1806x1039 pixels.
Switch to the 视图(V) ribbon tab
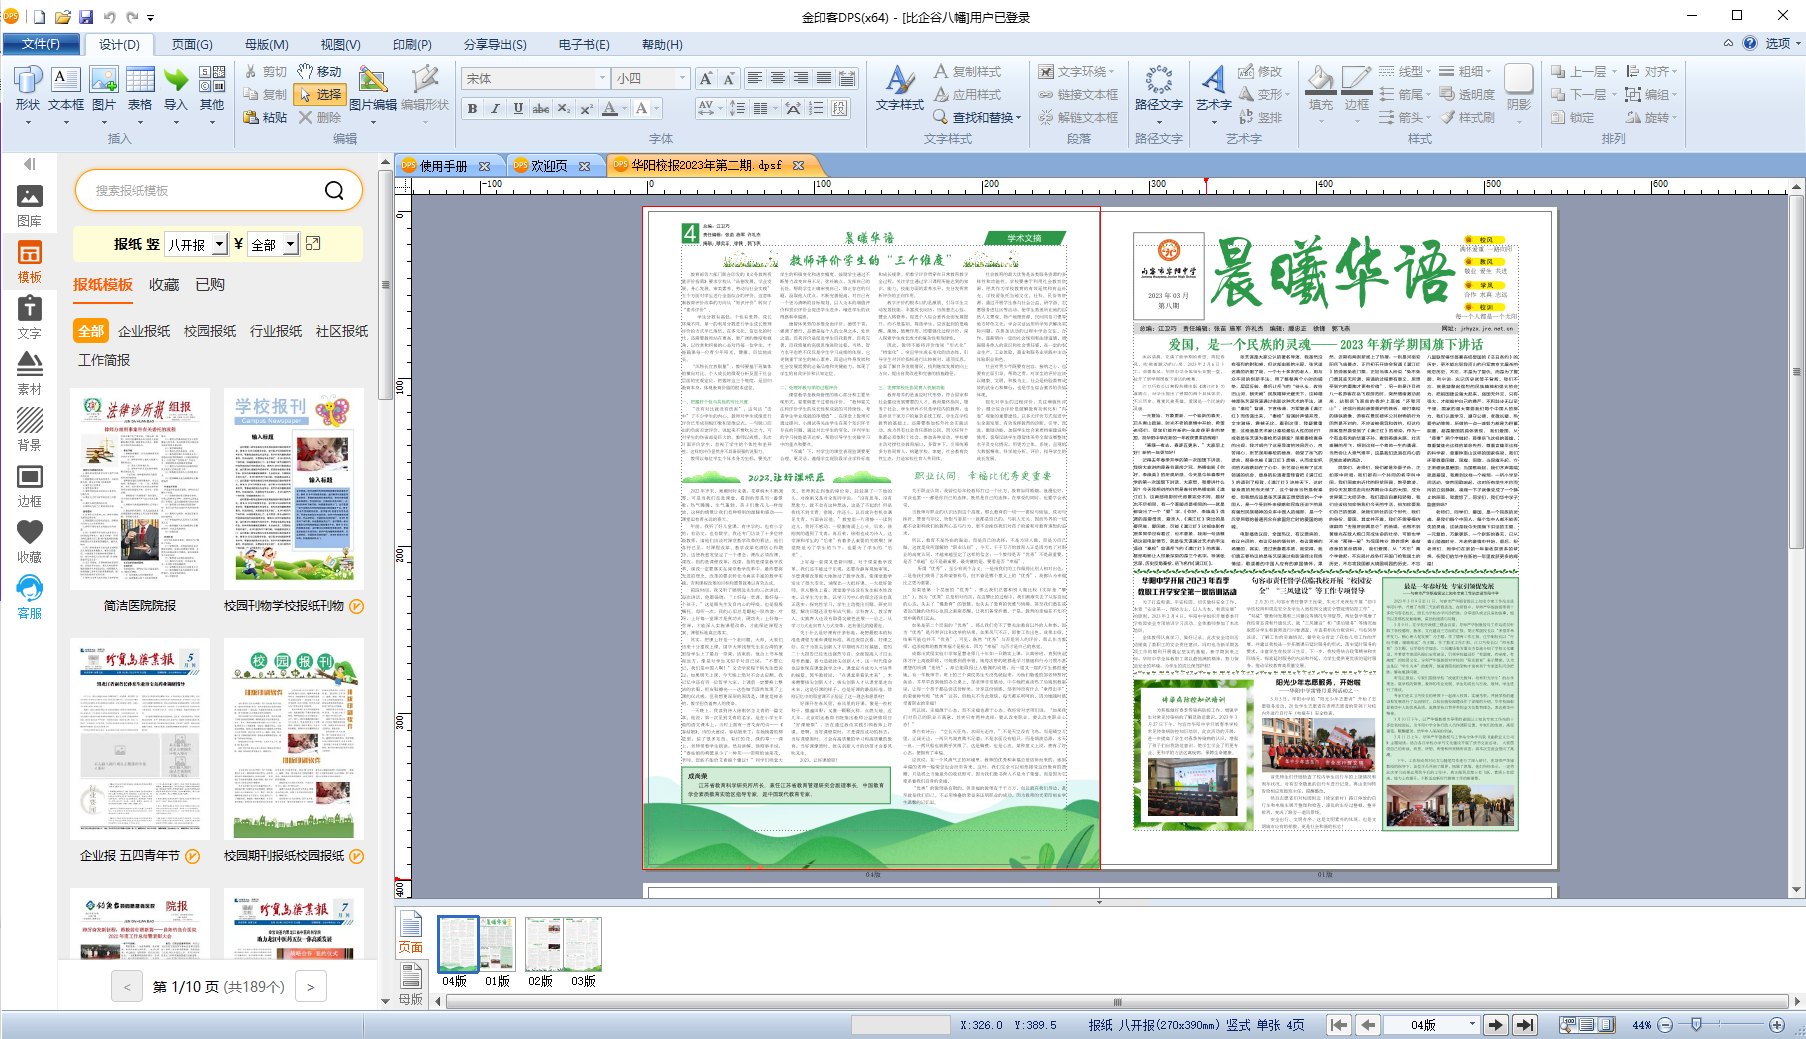coord(340,44)
